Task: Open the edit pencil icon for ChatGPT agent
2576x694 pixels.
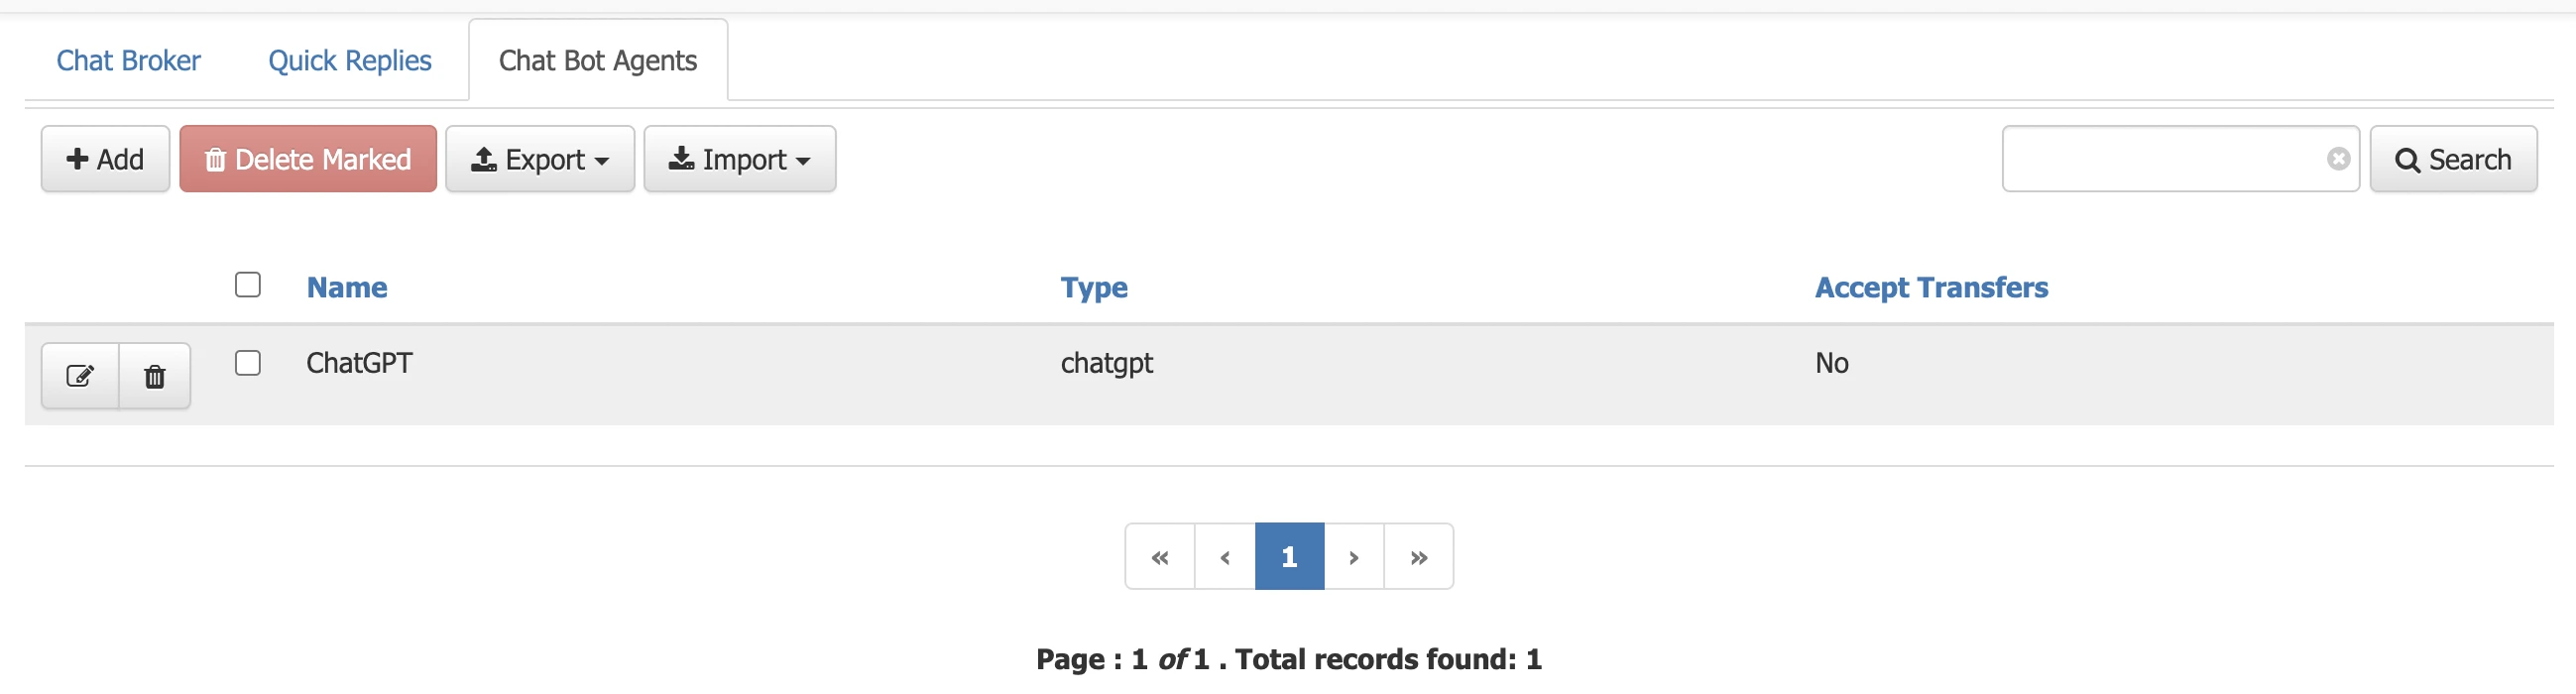Action: click(80, 375)
